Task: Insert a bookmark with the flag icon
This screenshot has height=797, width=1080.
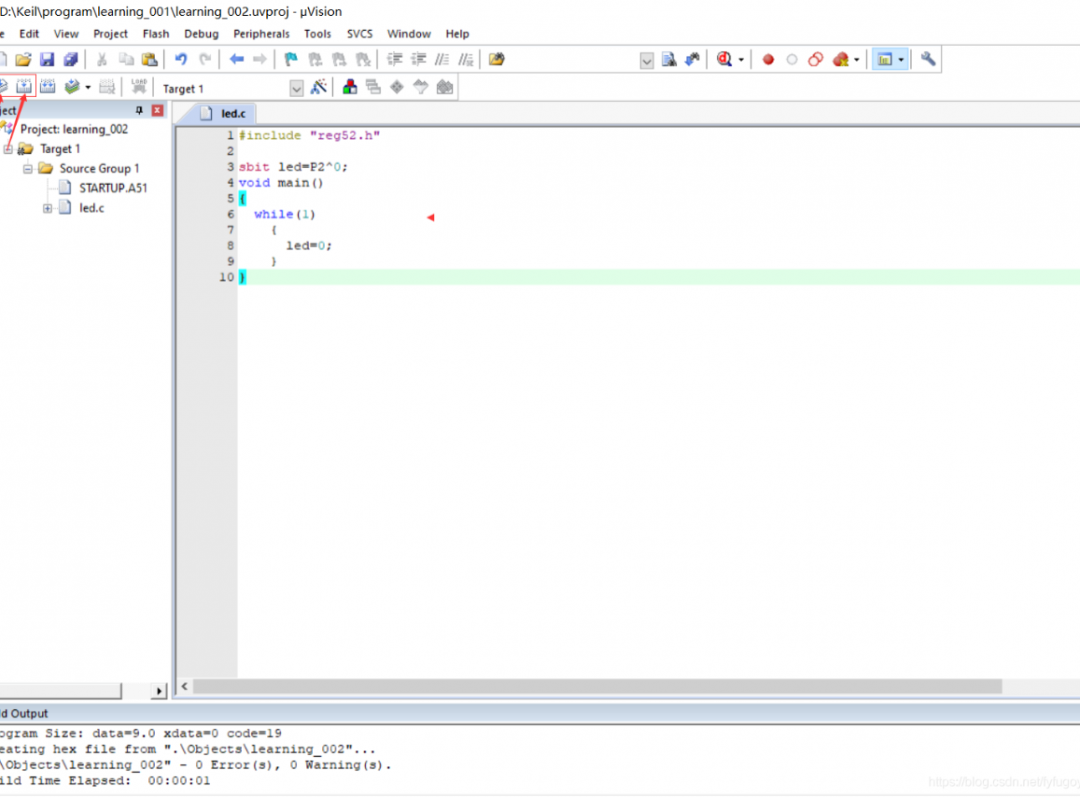Action: tap(291, 59)
